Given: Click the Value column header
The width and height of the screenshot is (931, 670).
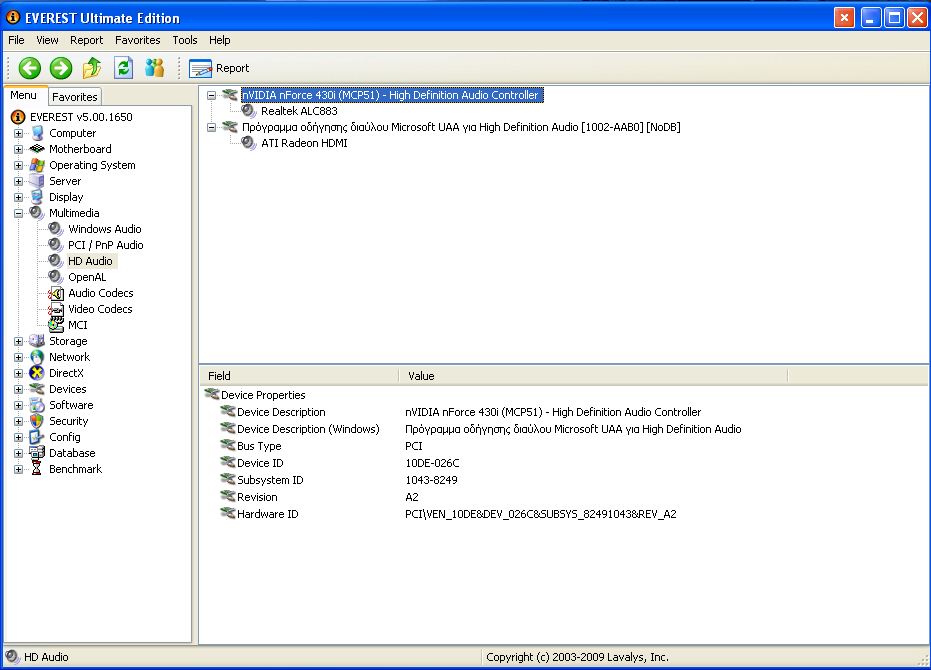Looking at the screenshot, I should click(593, 376).
